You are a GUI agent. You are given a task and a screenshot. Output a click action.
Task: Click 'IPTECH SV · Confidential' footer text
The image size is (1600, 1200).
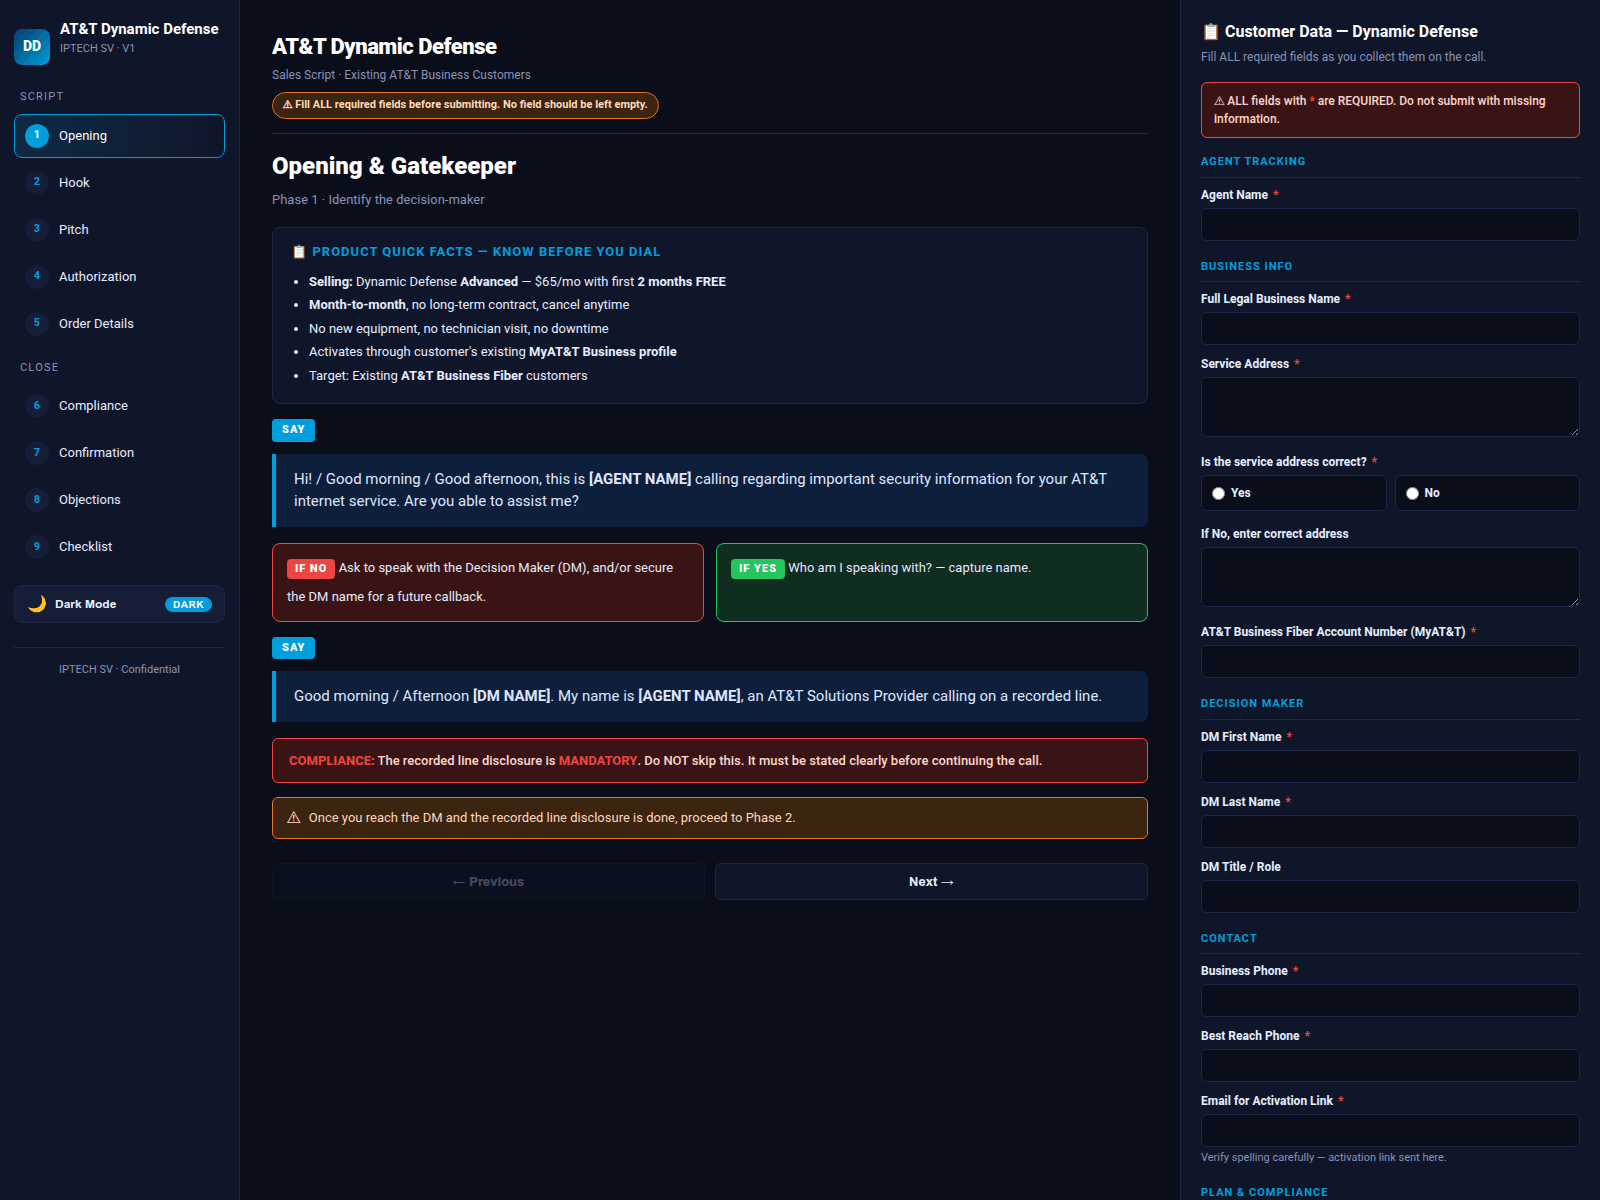tap(119, 670)
